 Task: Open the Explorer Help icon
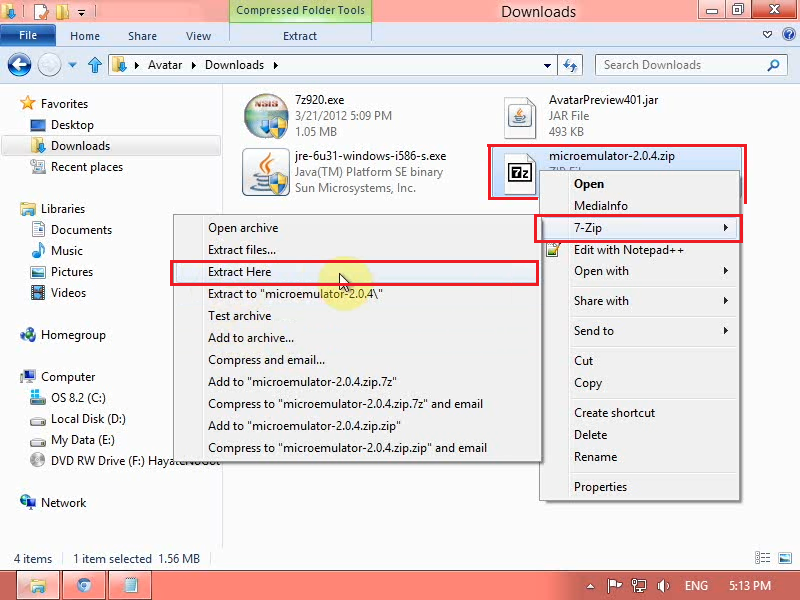788,35
